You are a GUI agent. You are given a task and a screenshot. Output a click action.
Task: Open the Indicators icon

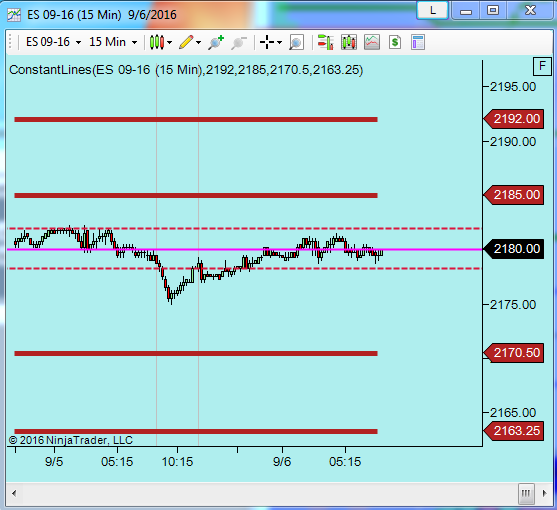372,42
